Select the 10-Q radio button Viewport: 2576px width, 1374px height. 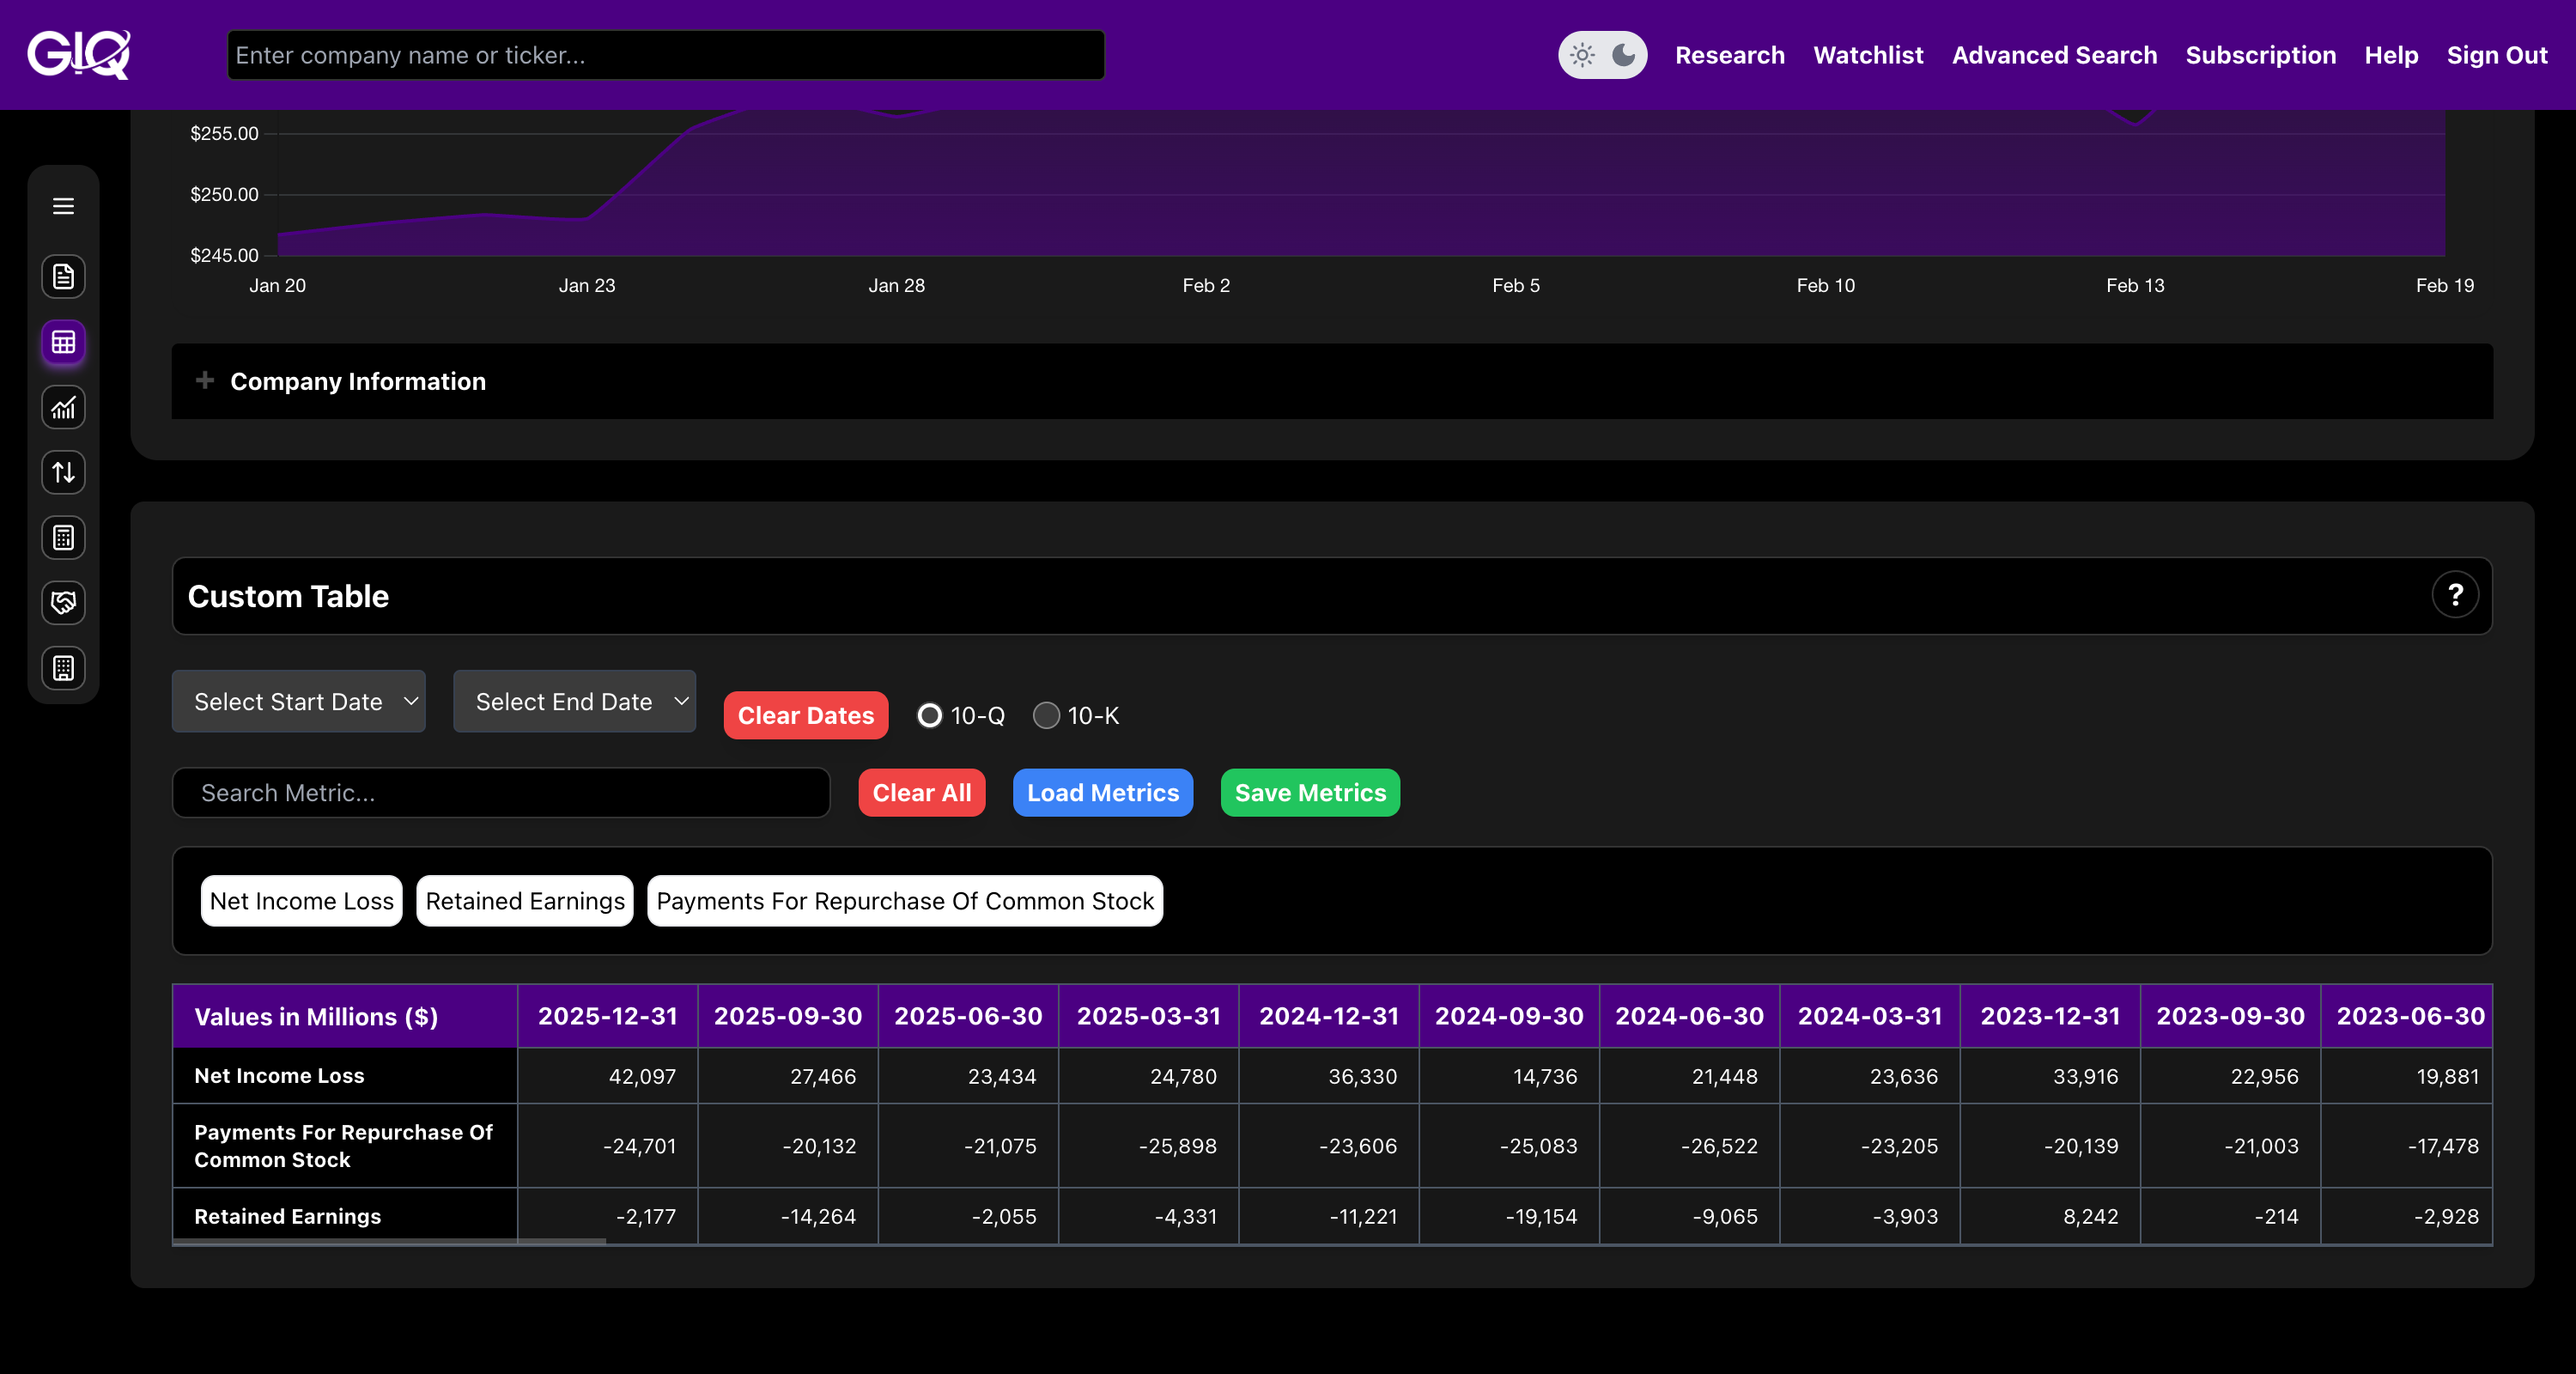click(x=929, y=716)
